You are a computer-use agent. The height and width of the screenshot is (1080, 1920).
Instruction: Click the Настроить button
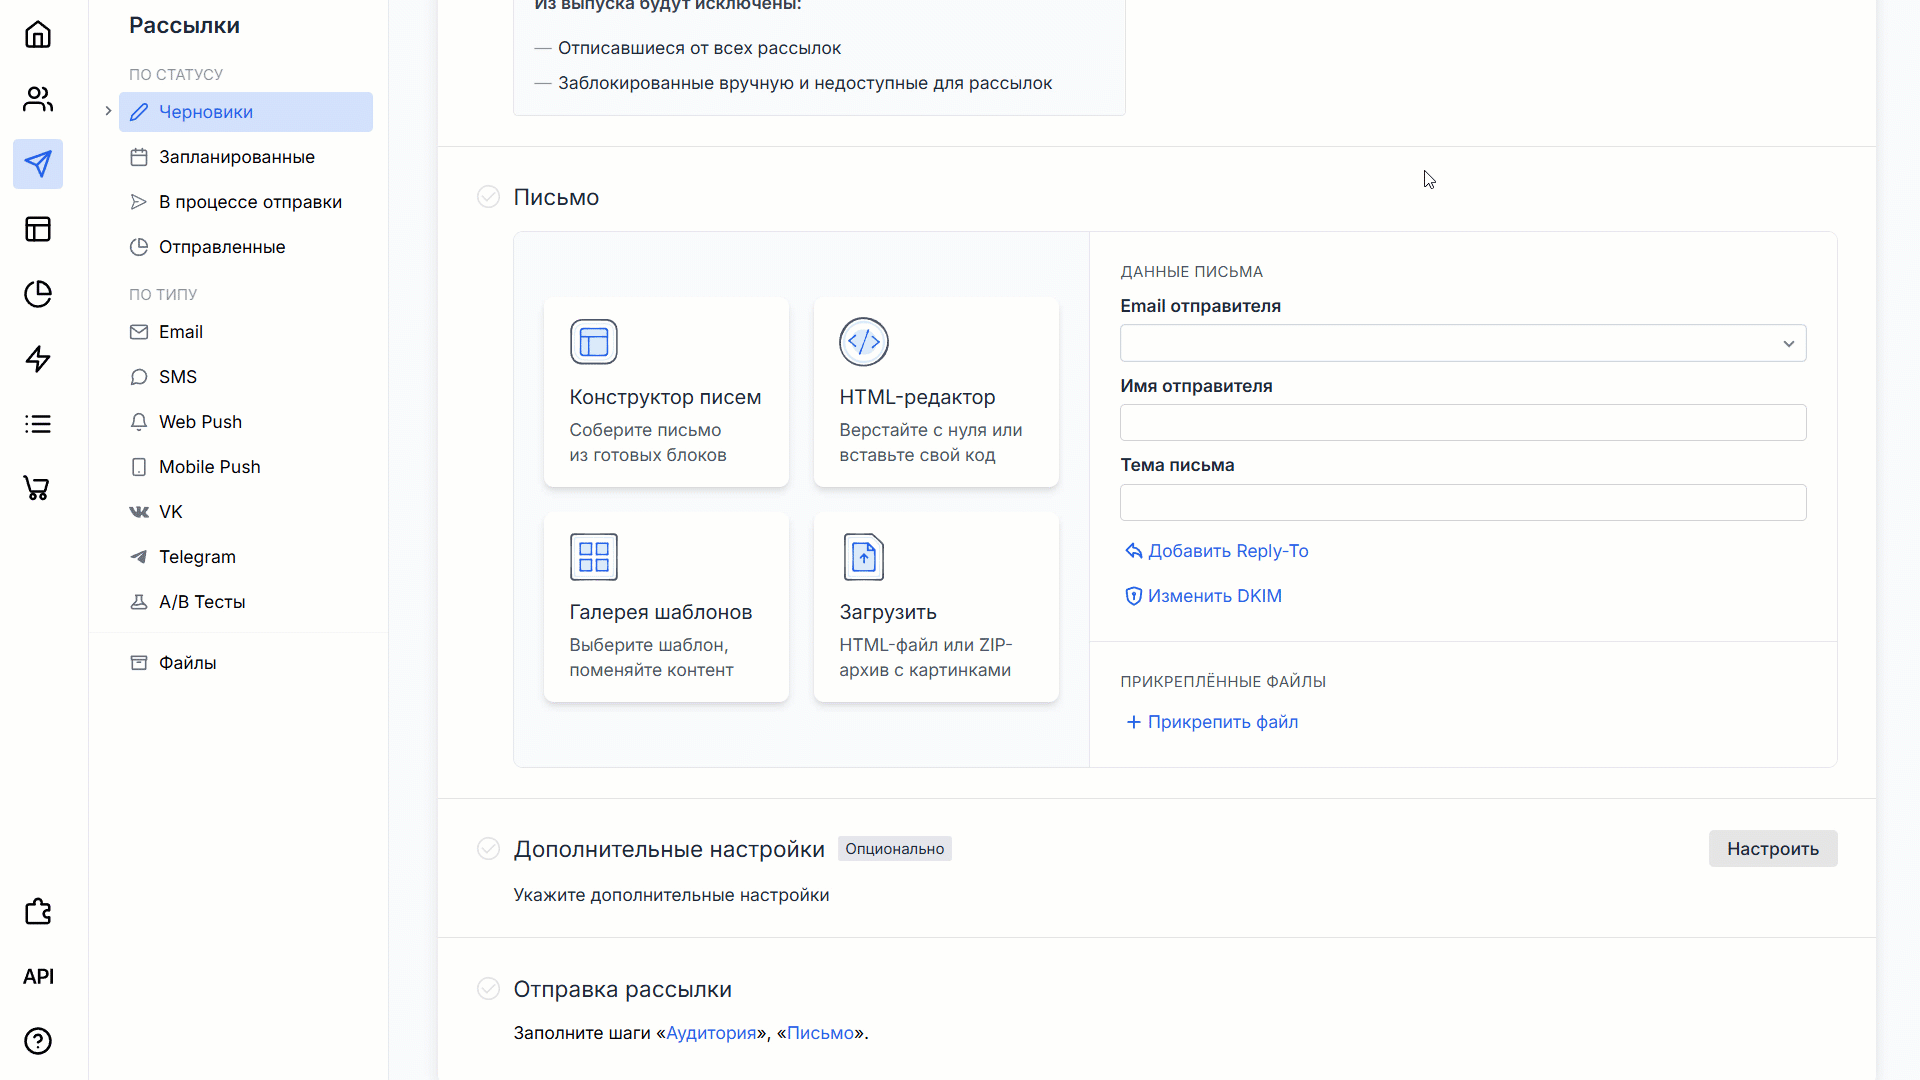pos(1772,848)
